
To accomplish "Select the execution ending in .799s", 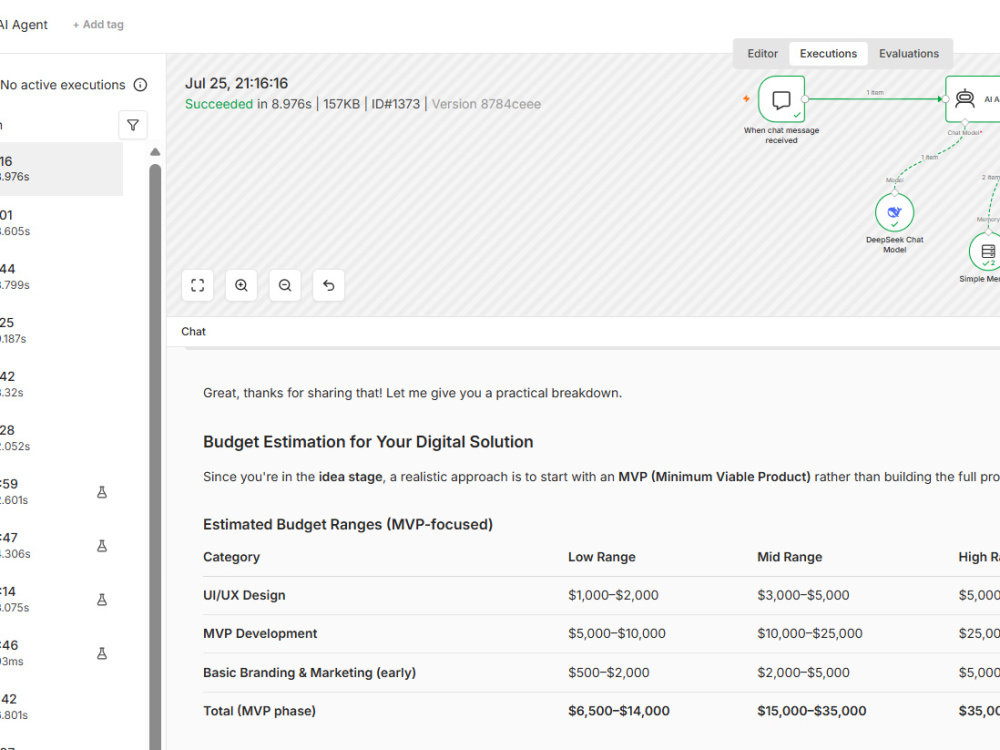I will click(61, 276).
